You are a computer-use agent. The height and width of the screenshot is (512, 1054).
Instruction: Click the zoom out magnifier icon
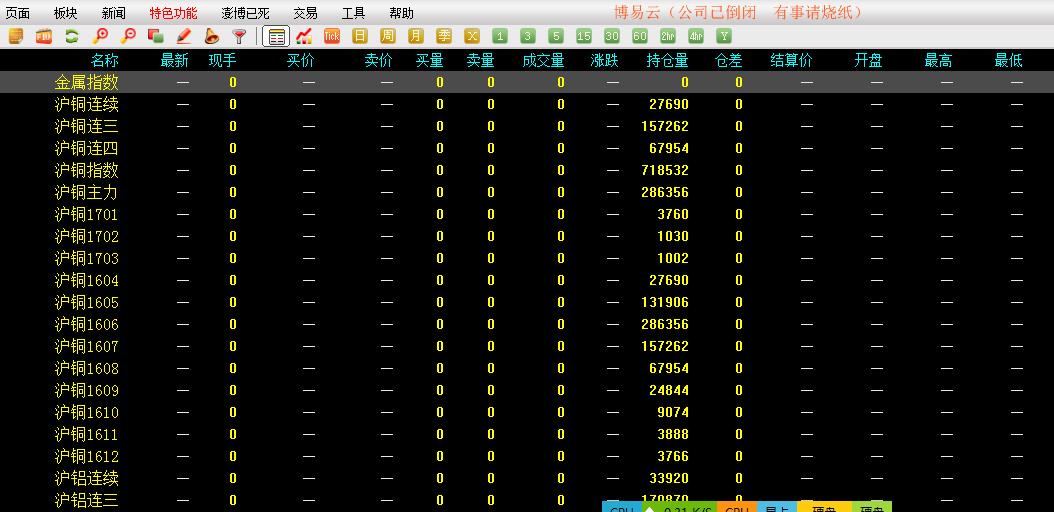pyautogui.click(x=128, y=37)
